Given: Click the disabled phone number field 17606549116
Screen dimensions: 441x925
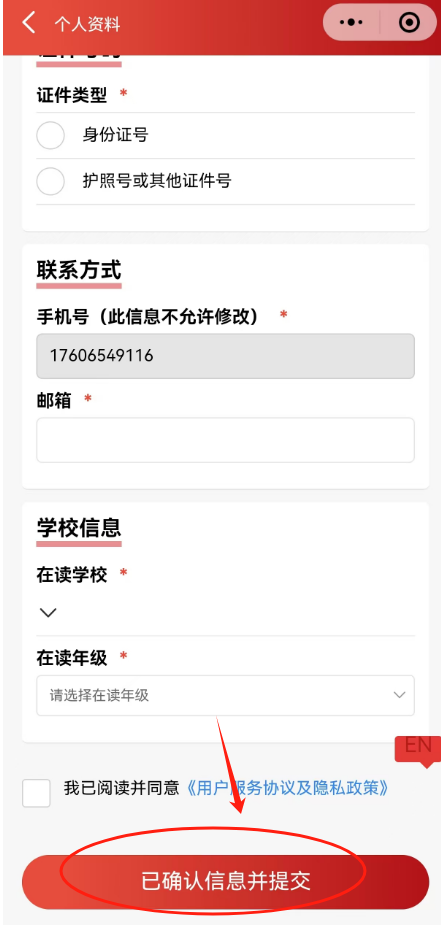Looking at the screenshot, I should [x=225, y=356].
